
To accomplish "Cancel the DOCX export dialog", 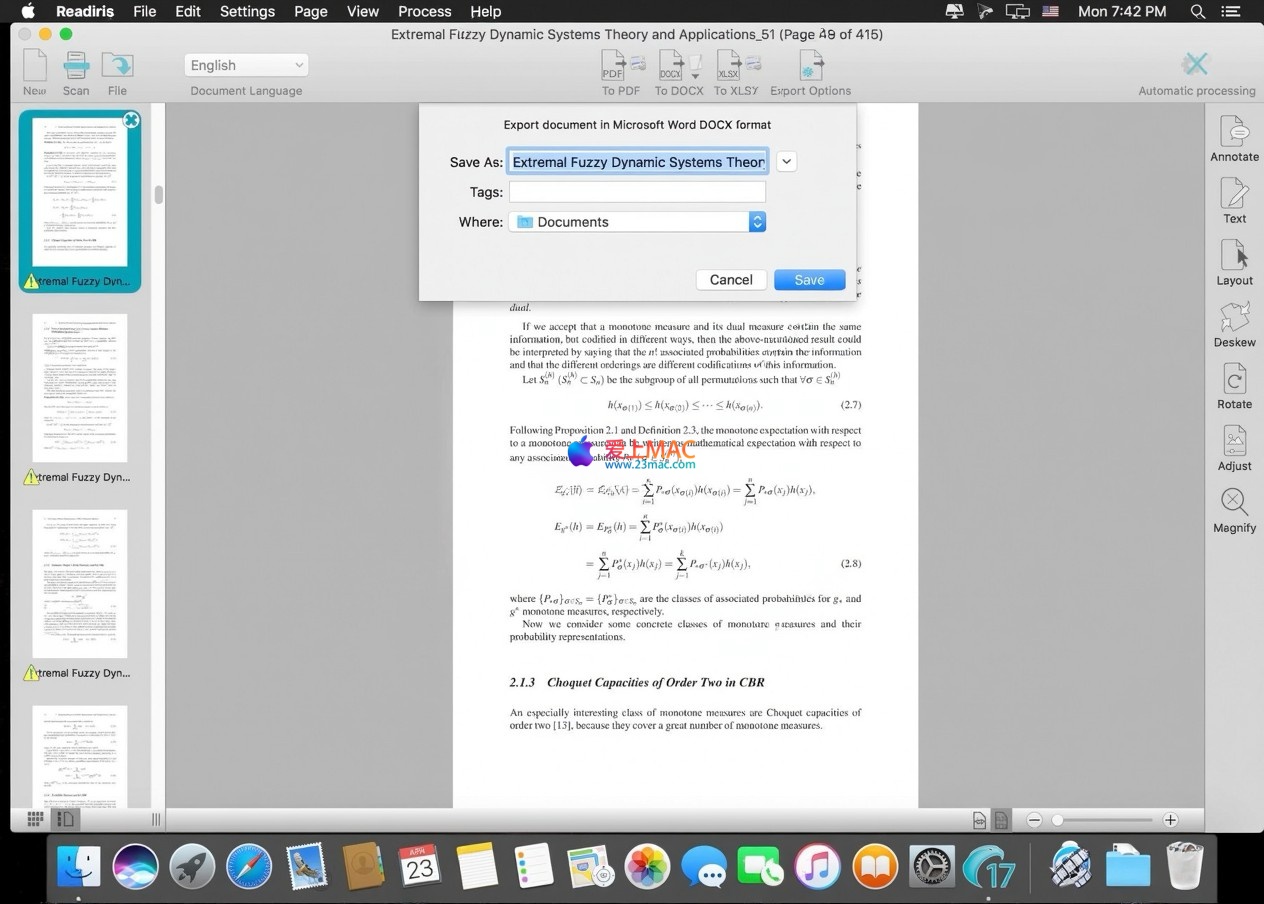I will (x=731, y=280).
